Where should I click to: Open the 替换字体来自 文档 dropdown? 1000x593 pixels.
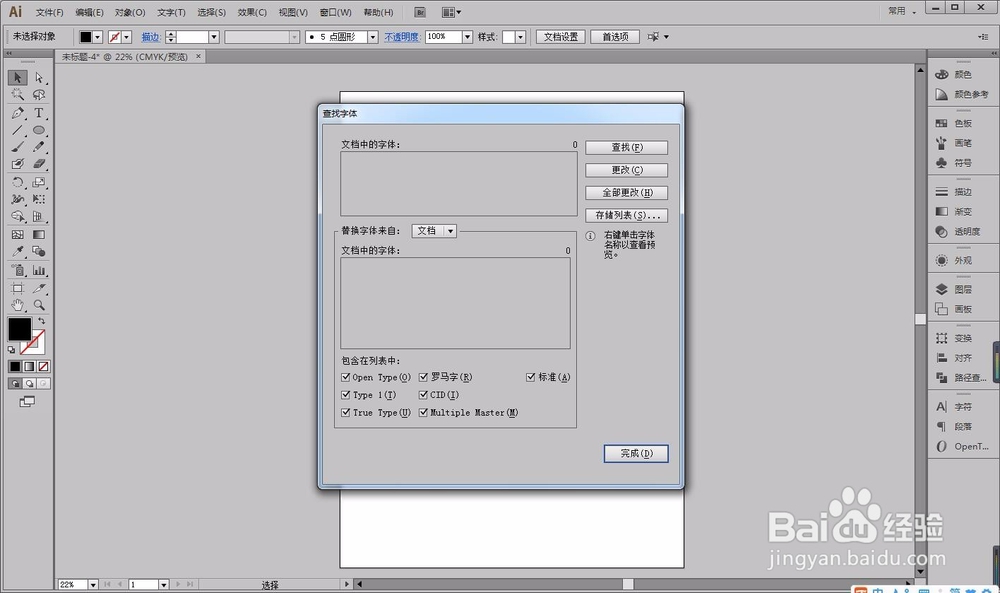coord(434,231)
